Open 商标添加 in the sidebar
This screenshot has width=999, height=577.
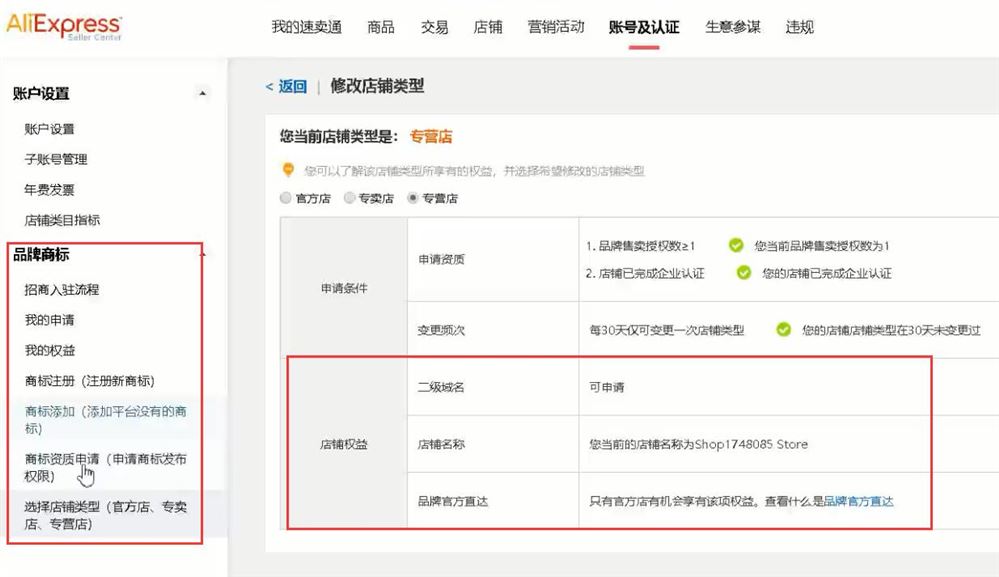(x=105, y=420)
